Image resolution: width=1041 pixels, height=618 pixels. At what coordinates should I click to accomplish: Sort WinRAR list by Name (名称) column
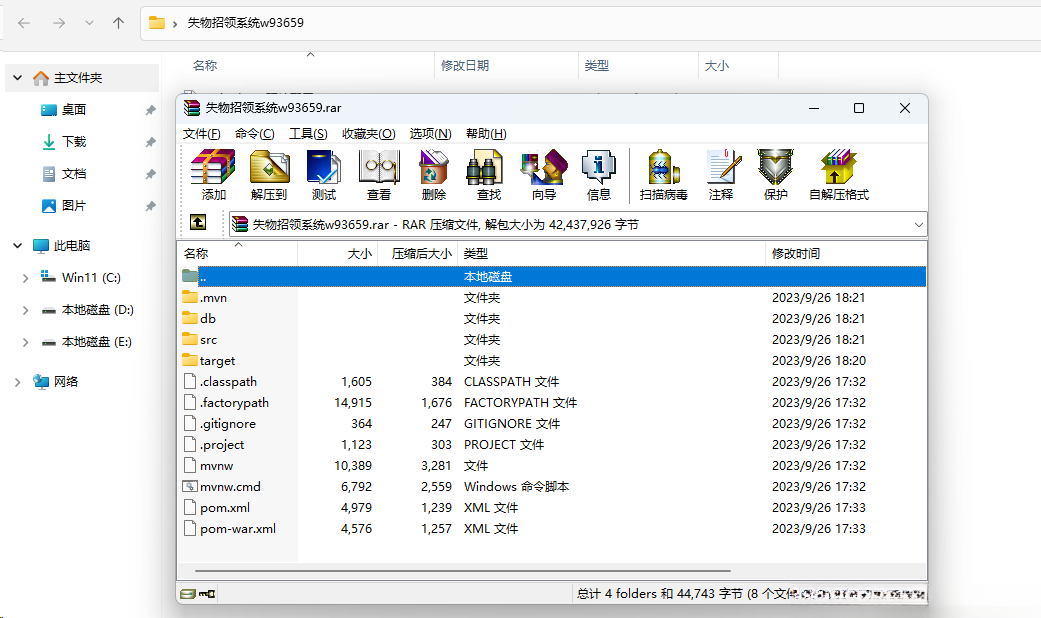click(x=237, y=253)
